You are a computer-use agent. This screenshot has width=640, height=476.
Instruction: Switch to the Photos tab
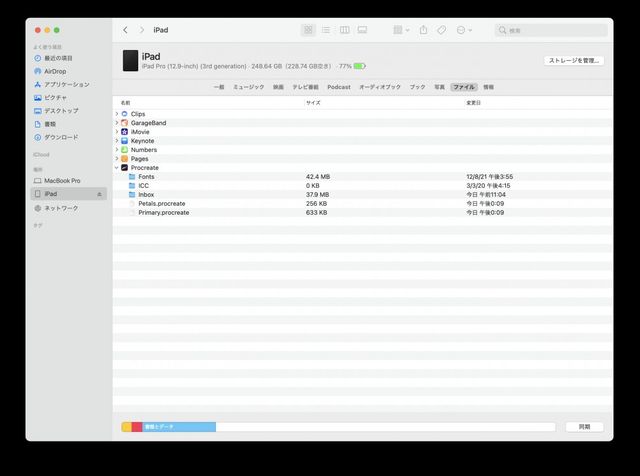(439, 87)
